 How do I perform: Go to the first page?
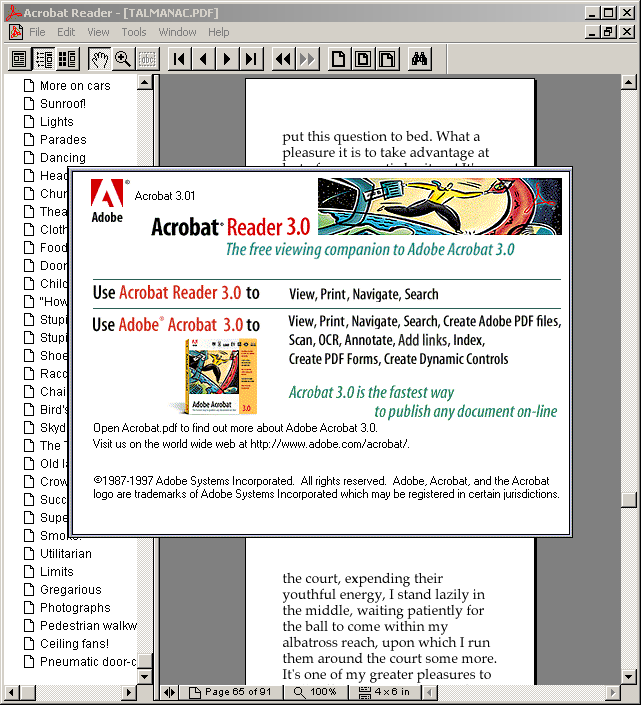(x=180, y=59)
